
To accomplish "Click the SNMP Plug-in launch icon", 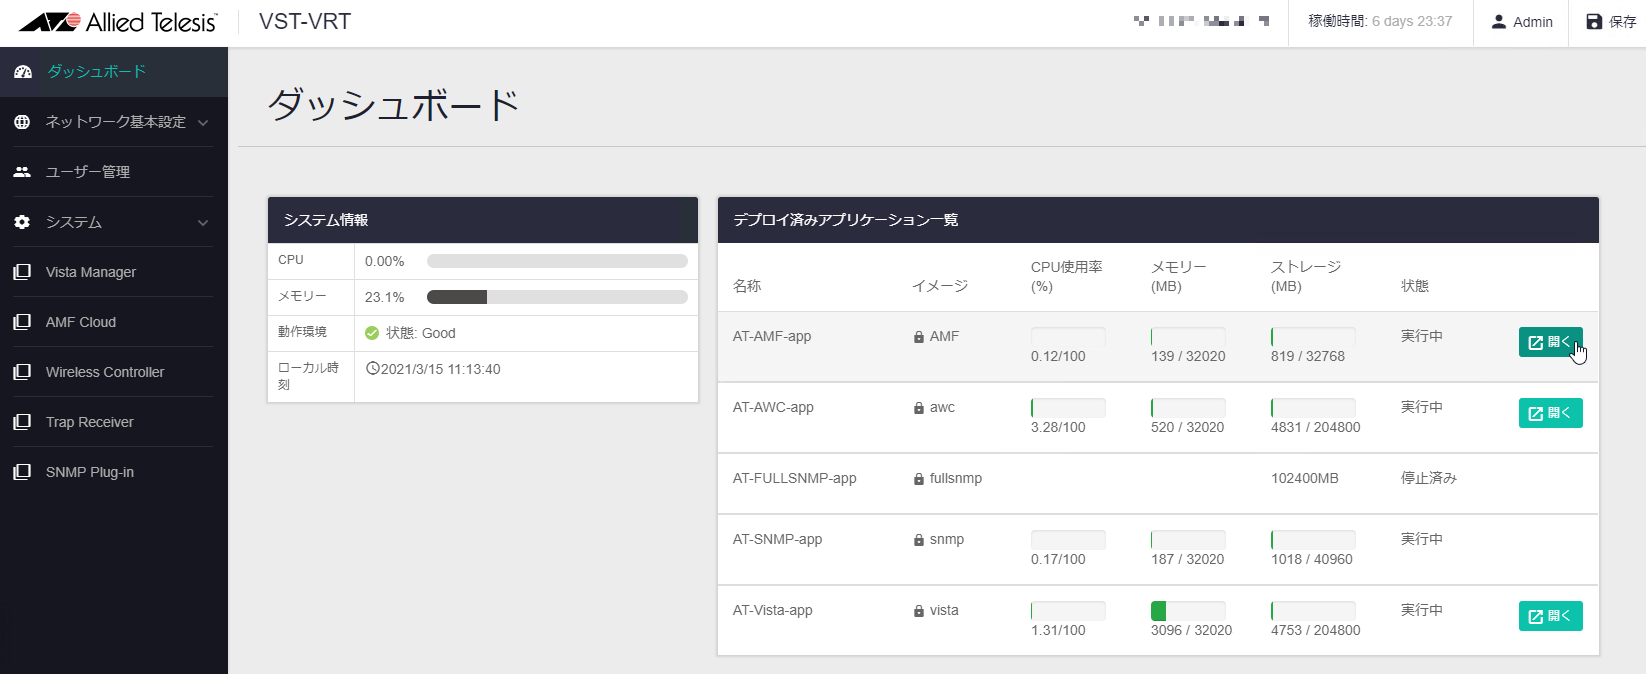I will pyautogui.click(x=22, y=472).
